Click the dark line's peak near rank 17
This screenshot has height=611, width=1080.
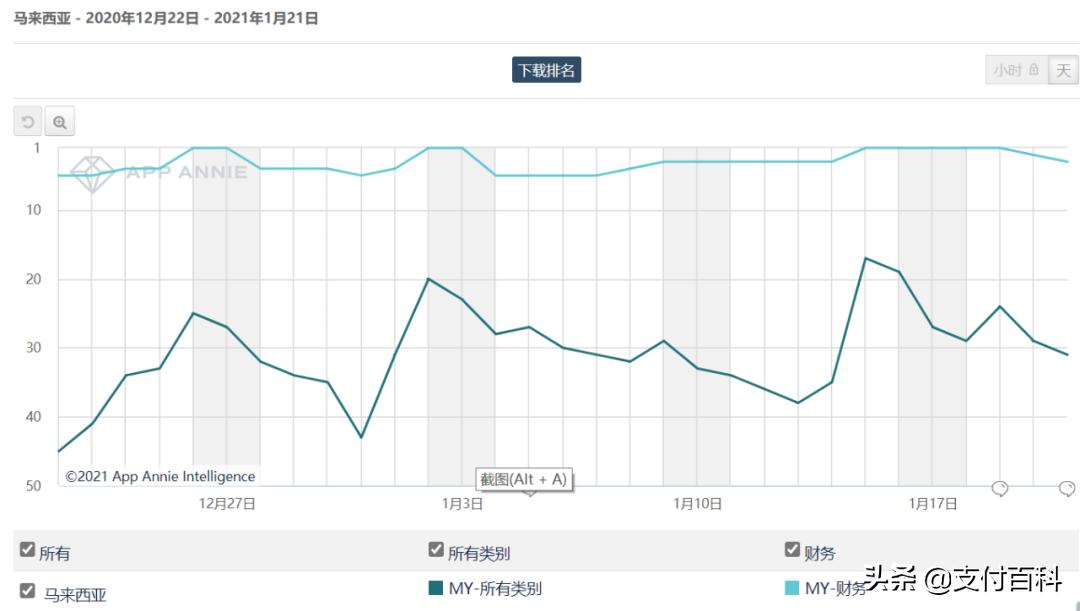tap(866, 258)
